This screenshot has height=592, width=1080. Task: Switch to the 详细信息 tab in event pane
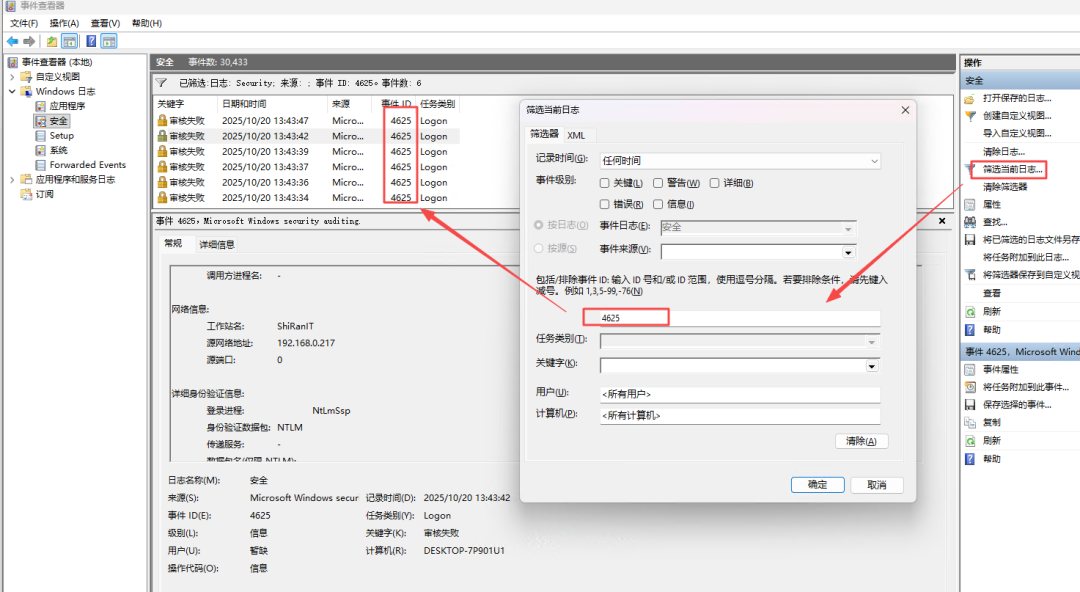[217, 245]
